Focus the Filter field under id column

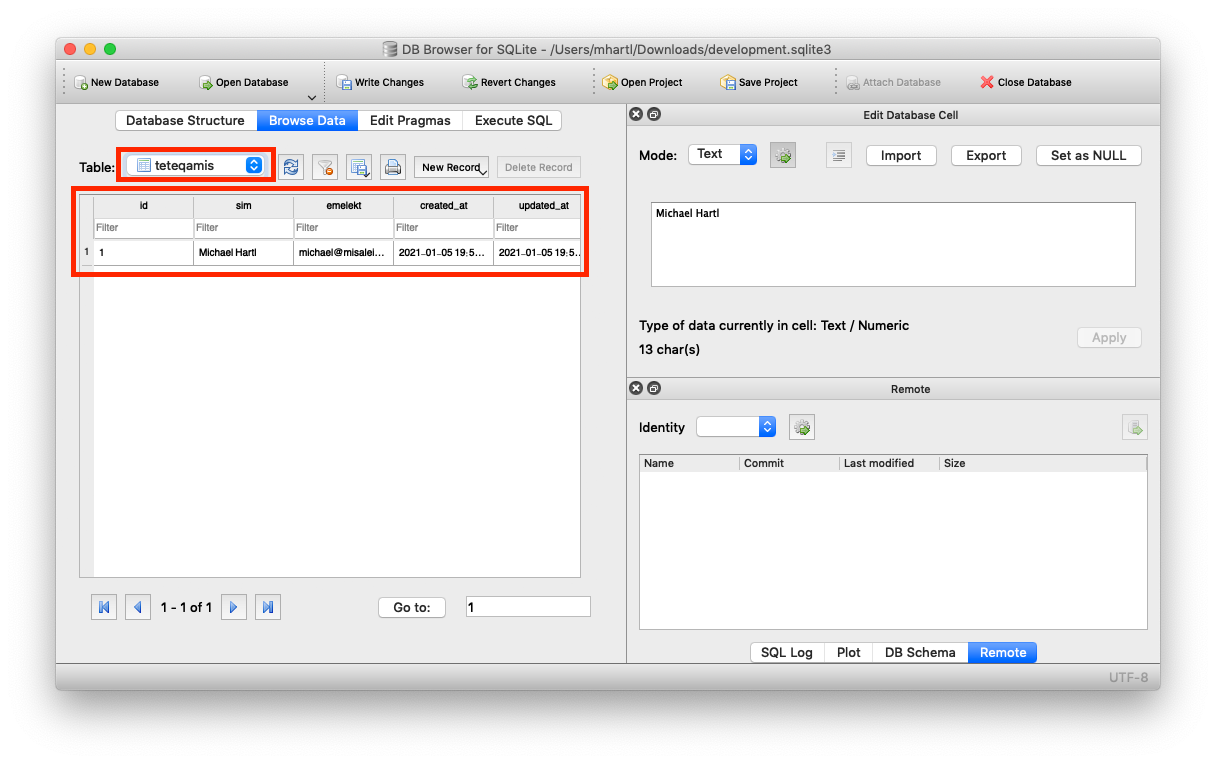[143, 227]
